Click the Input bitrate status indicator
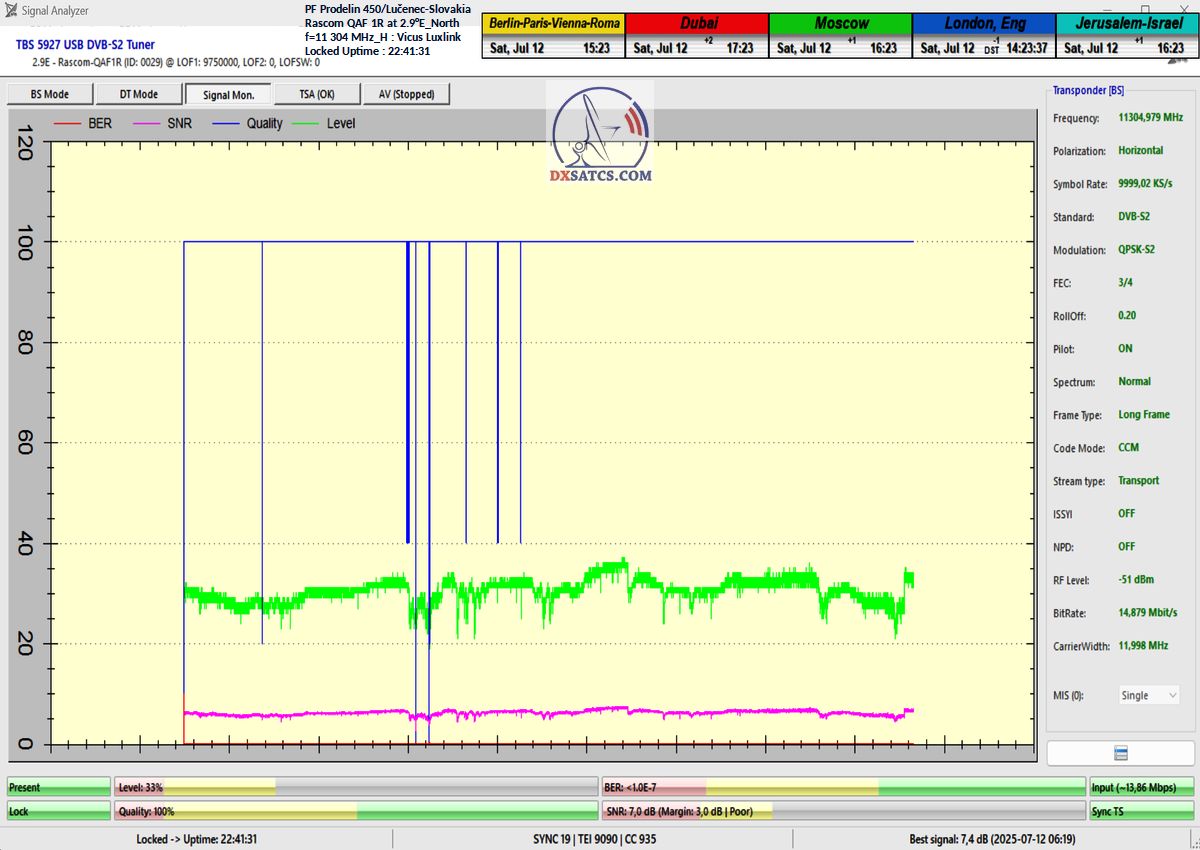Viewport: 1200px width, 850px height. pyautogui.click(x=1141, y=787)
